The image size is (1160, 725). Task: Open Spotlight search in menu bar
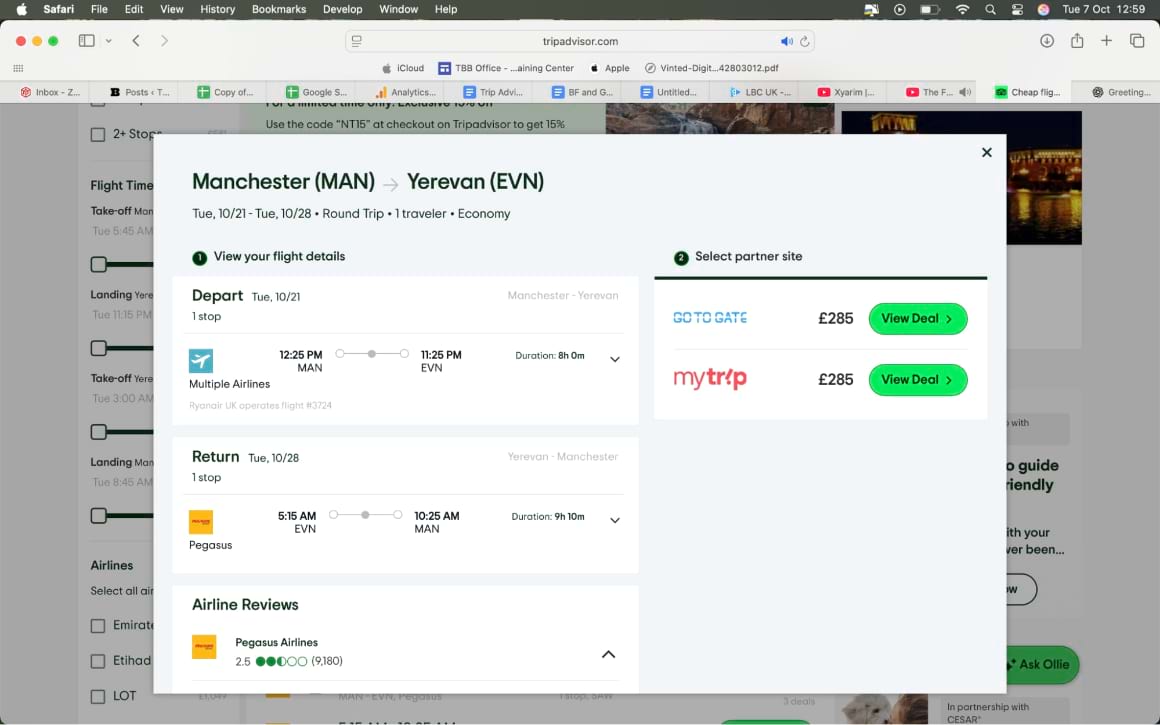click(990, 9)
